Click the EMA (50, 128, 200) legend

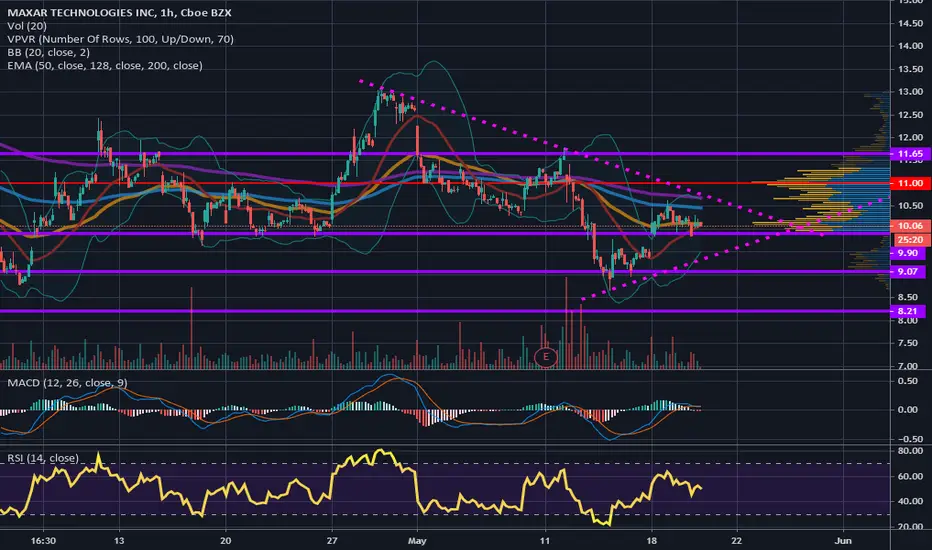pos(105,65)
